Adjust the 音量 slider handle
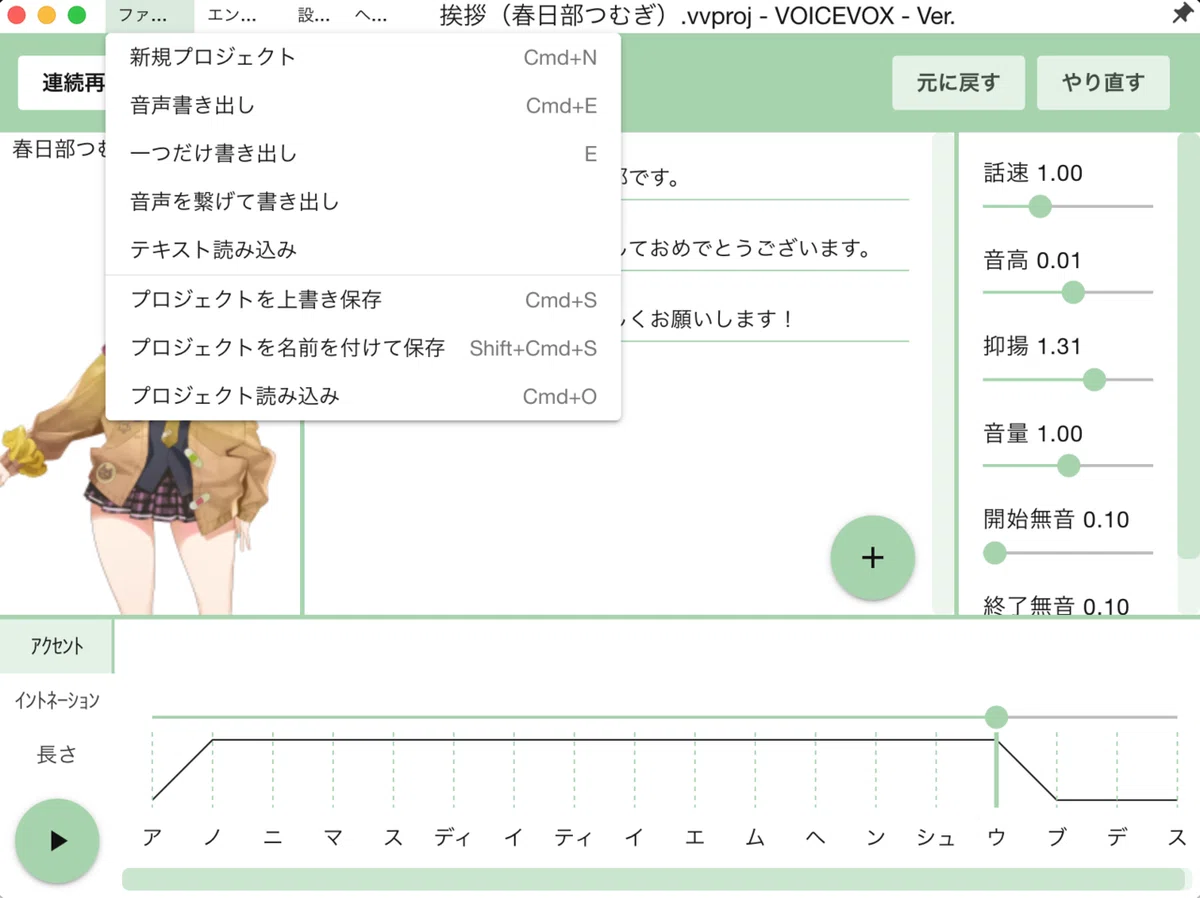Screen dimensions: 1200x898 pos(1069,465)
